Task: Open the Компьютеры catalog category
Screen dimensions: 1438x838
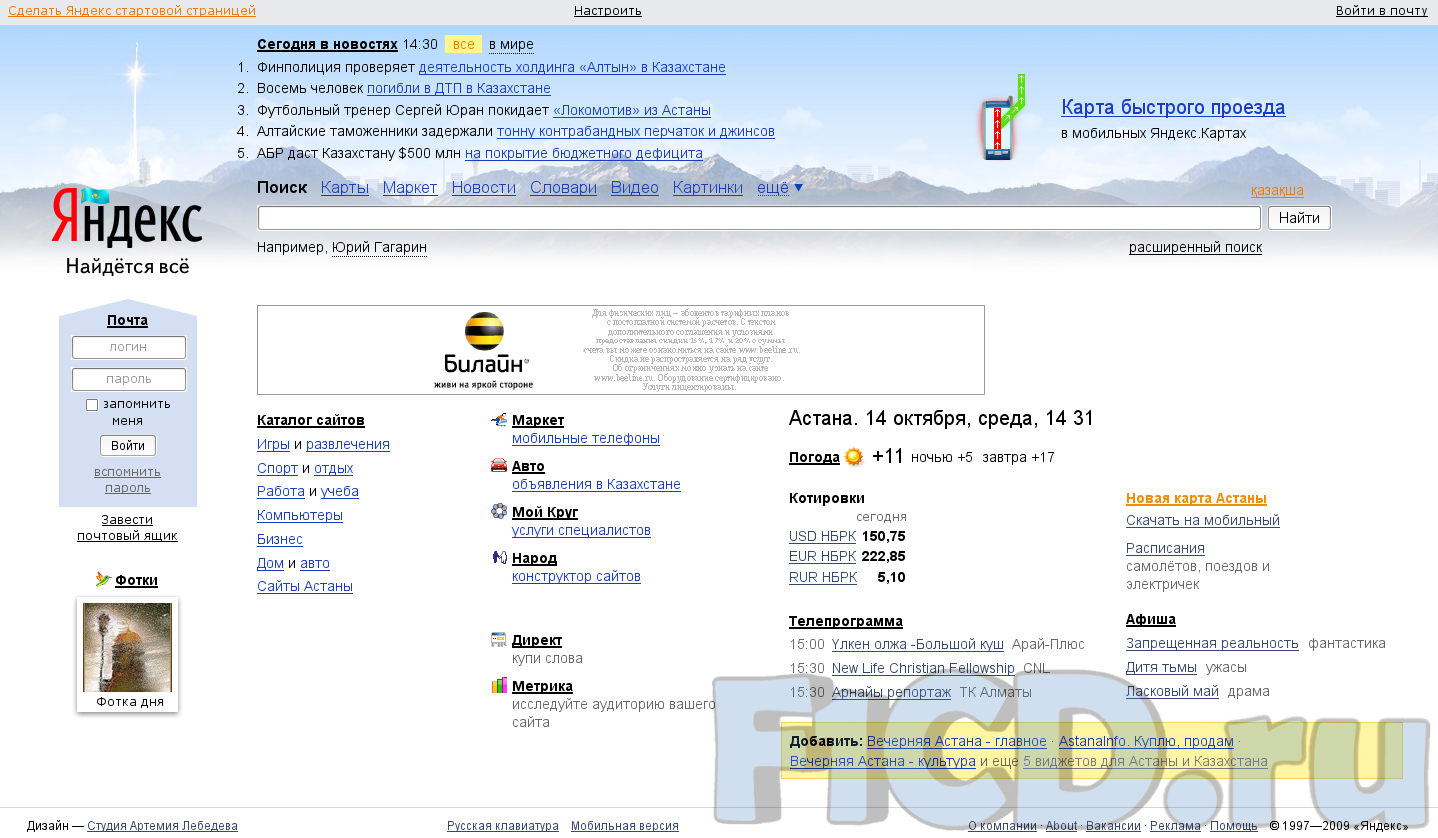Action: point(300,516)
